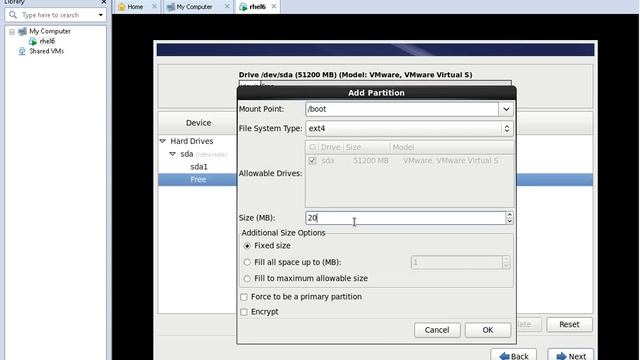Select the sda1 partition row
Image resolution: width=640 pixels, height=360 pixels.
[x=199, y=167]
